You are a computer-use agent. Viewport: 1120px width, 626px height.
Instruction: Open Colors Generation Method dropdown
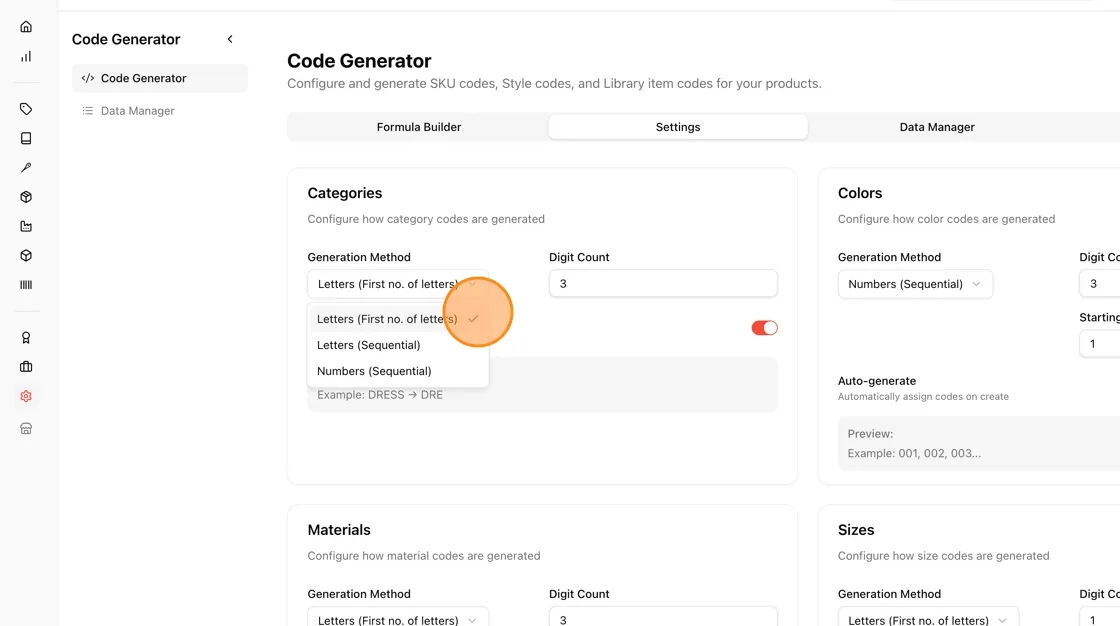[915, 284]
